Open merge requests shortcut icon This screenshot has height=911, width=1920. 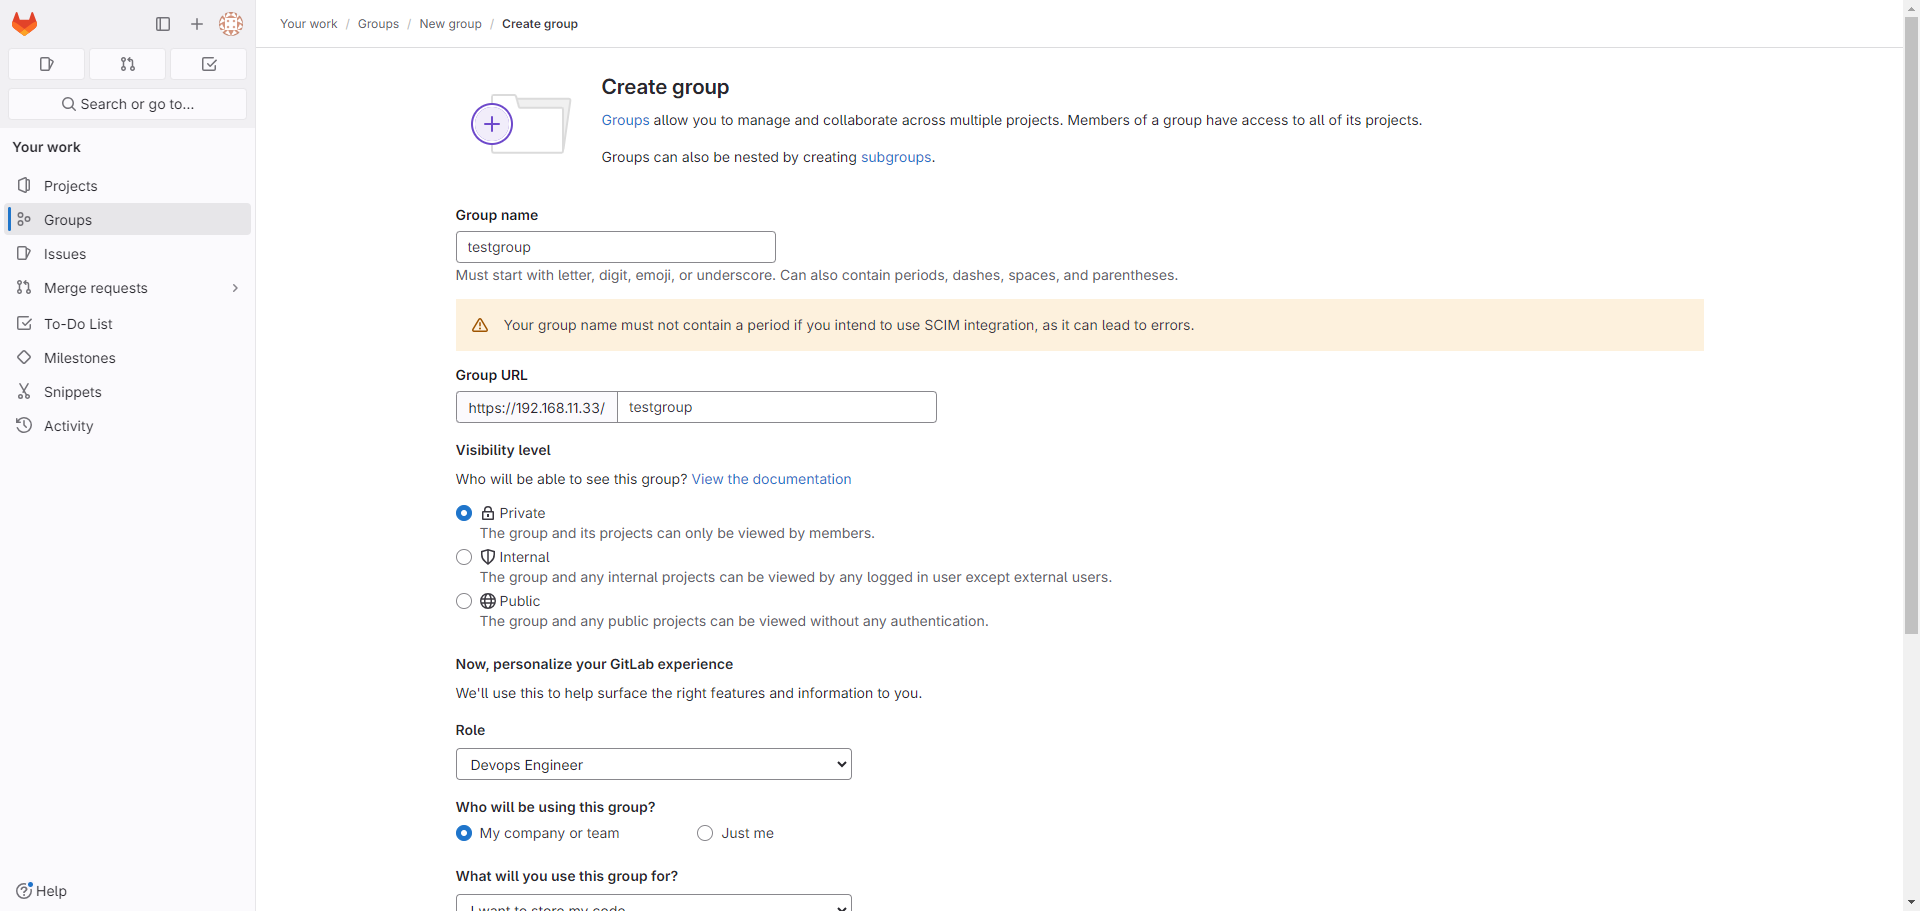click(x=127, y=64)
